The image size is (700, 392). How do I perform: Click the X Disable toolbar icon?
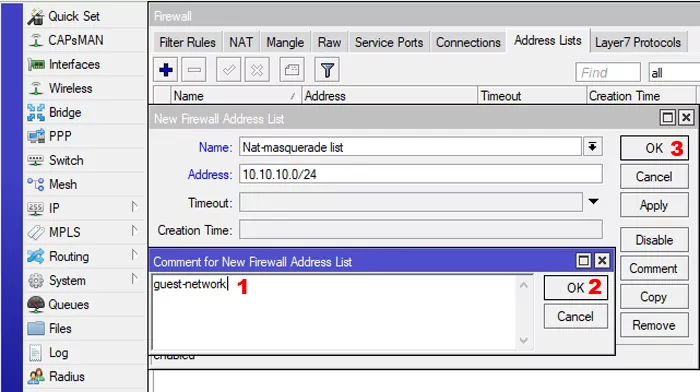[x=257, y=70]
